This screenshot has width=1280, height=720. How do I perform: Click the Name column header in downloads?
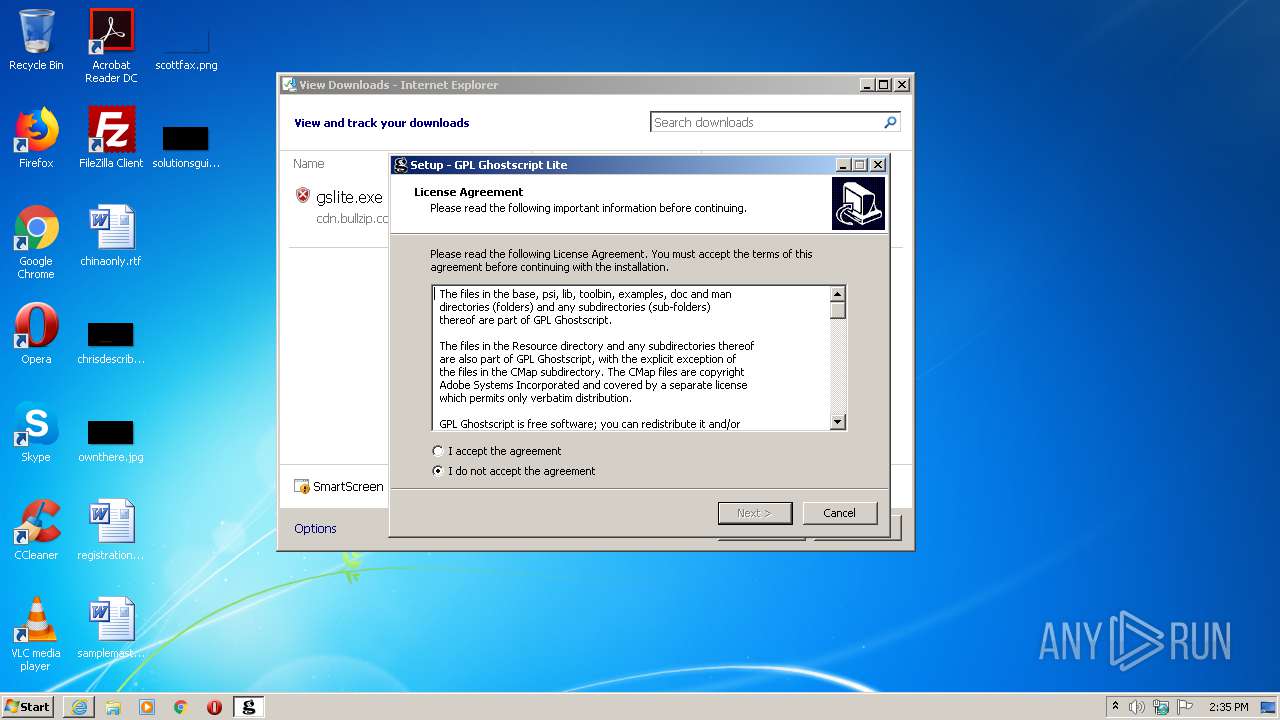coord(308,163)
